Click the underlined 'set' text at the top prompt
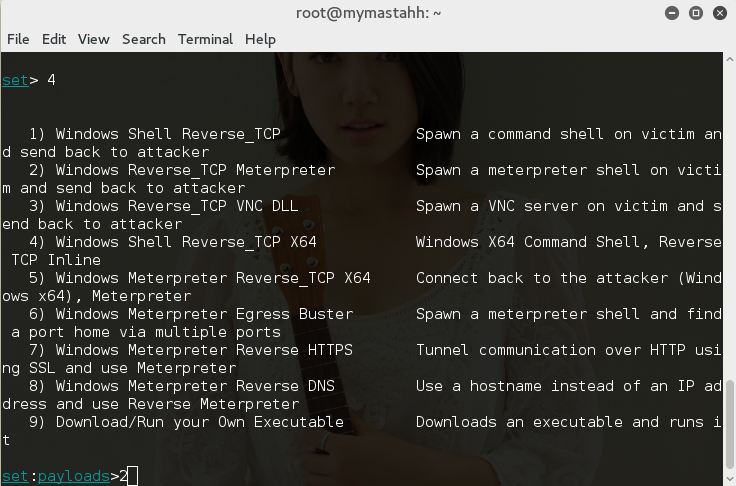 (x=14, y=80)
